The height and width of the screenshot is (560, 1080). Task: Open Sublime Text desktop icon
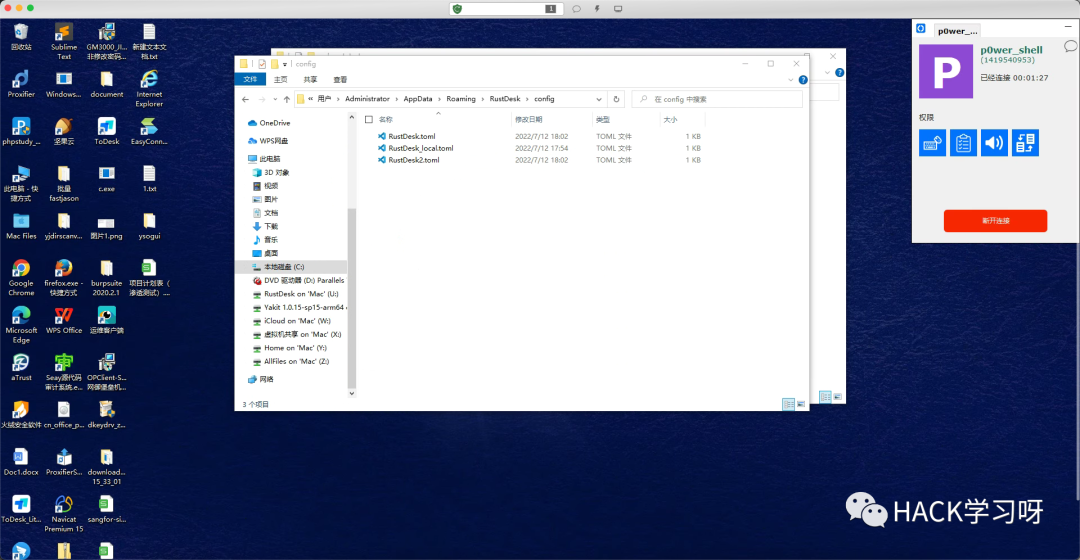click(x=63, y=41)
